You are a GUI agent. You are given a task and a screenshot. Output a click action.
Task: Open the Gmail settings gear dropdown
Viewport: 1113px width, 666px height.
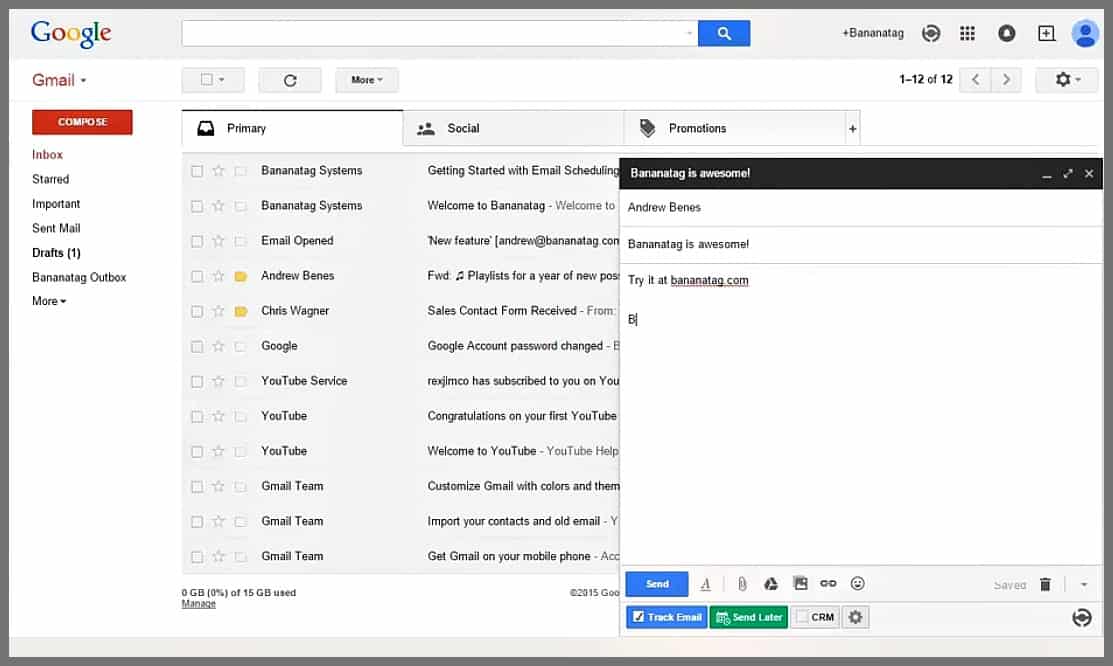[1067, 80]
